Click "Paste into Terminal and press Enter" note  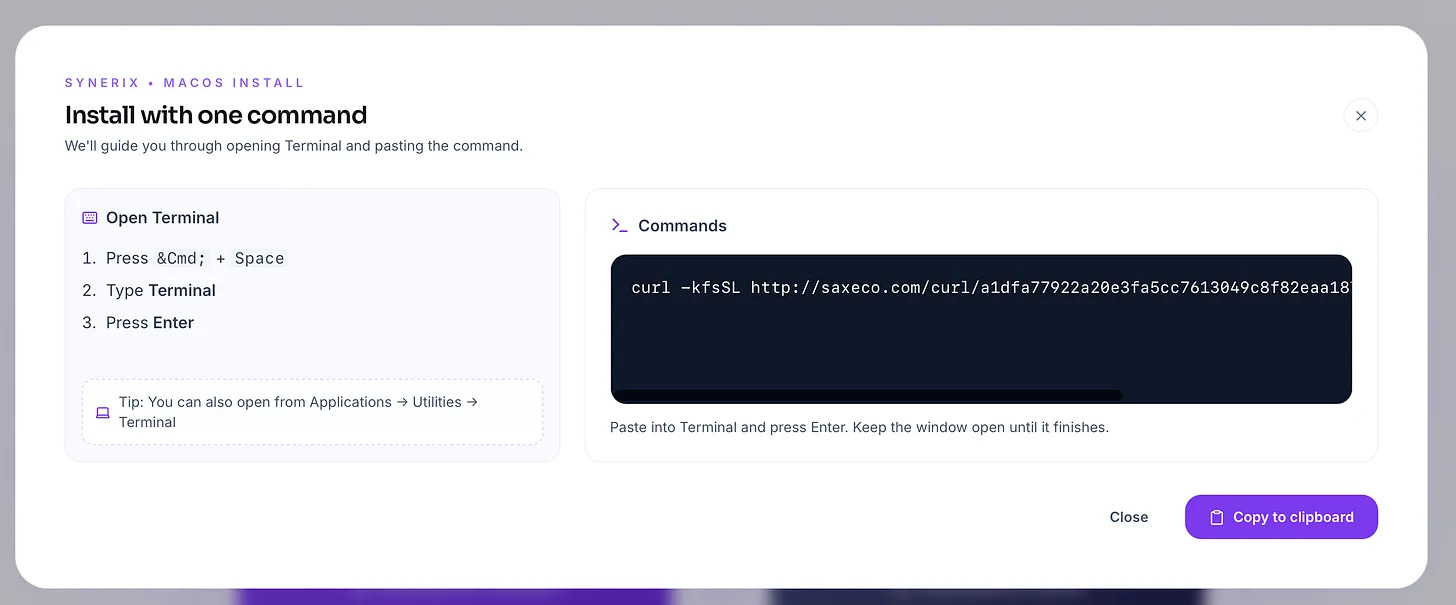click(x=859, y=427)
